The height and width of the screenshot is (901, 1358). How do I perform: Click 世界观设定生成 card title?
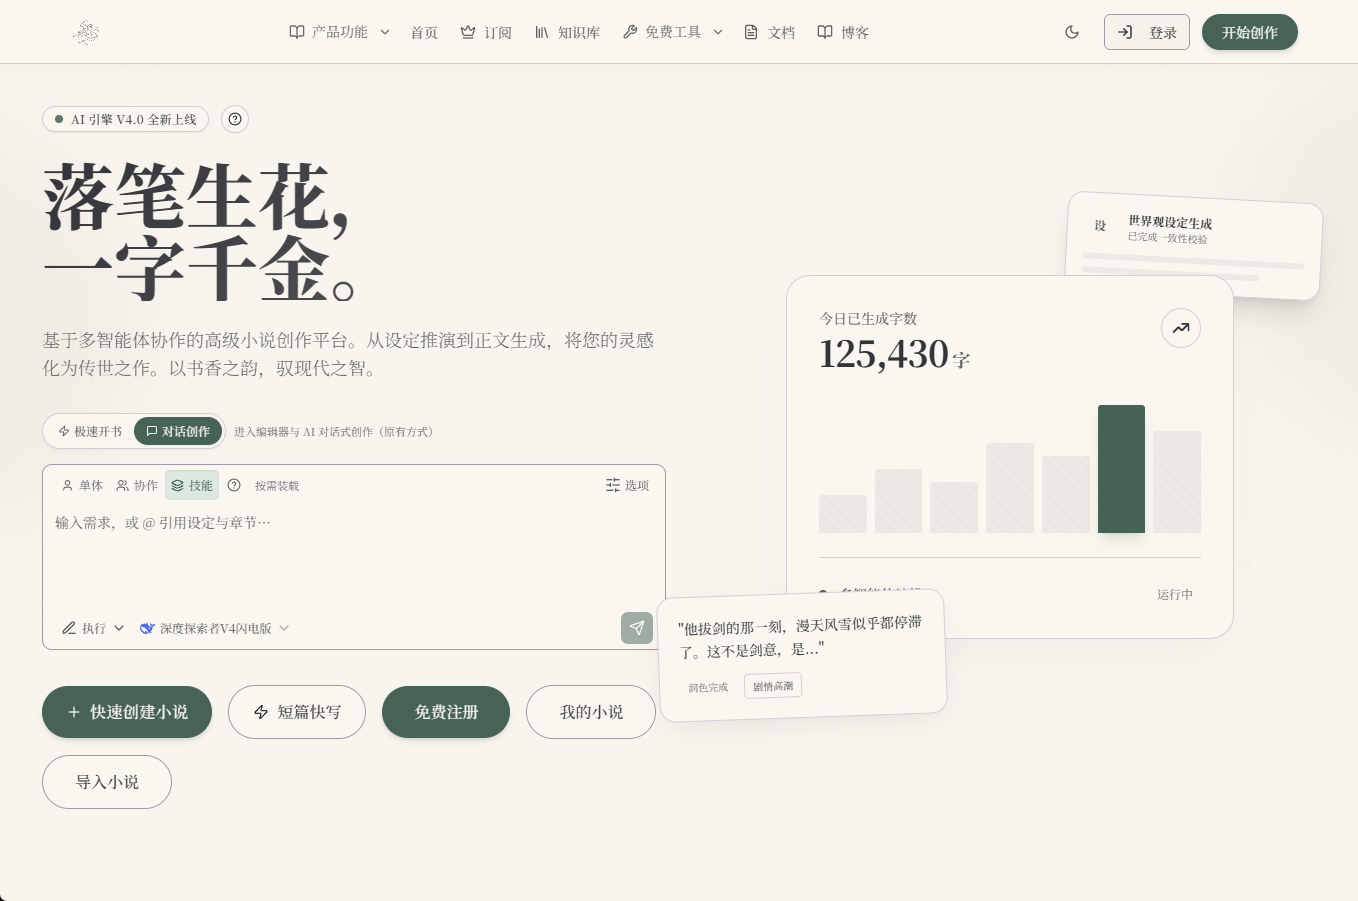1170,222
